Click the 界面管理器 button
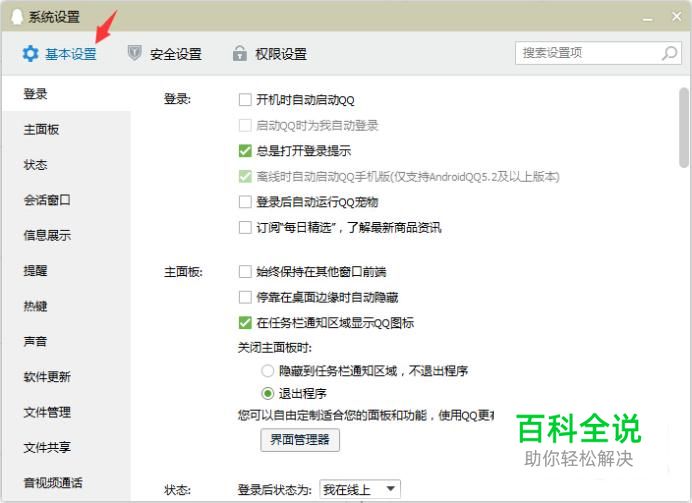 tap(300, 439)
